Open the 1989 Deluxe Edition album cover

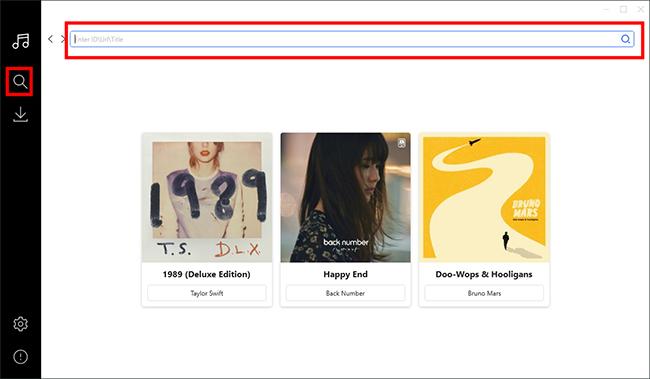point(207,197)
